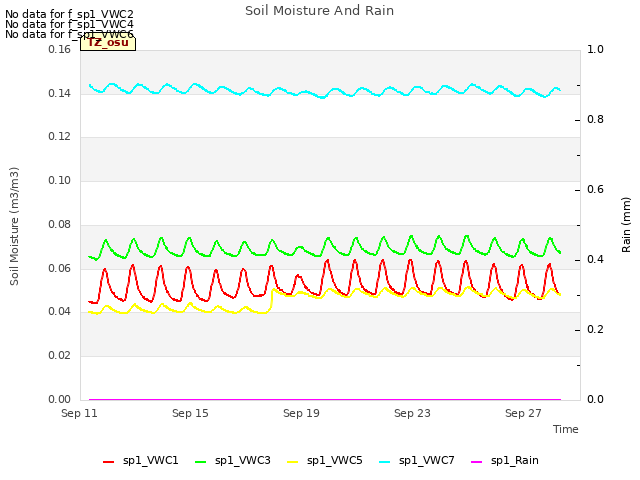
Task: Click the step jump in the yellow VWC5 line
Action: pyautogui.click(x=272, y=301)
